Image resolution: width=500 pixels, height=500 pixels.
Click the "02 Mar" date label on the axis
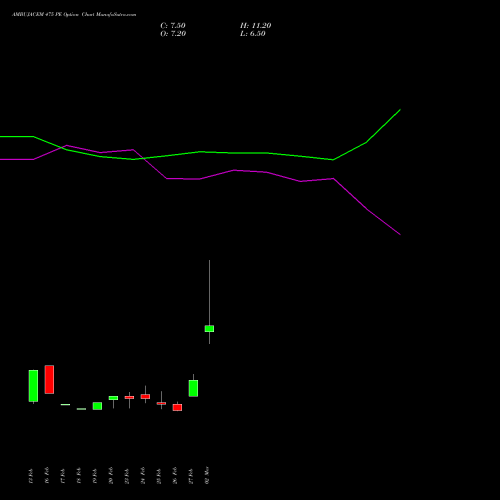tap(207, 475)
